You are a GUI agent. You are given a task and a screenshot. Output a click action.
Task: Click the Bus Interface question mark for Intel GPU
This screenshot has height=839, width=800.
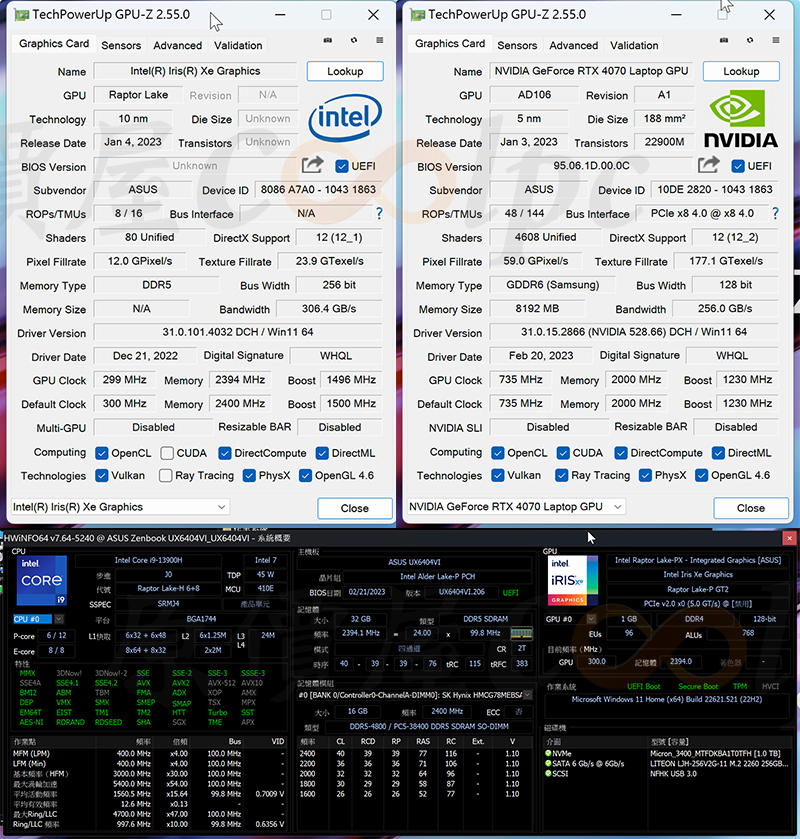(x=379, y=213)
